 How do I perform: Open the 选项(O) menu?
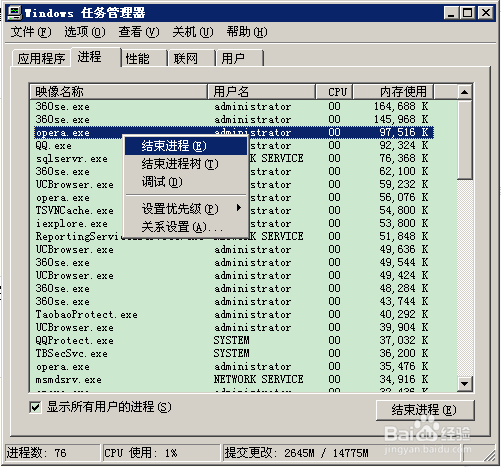coord(85,32)
